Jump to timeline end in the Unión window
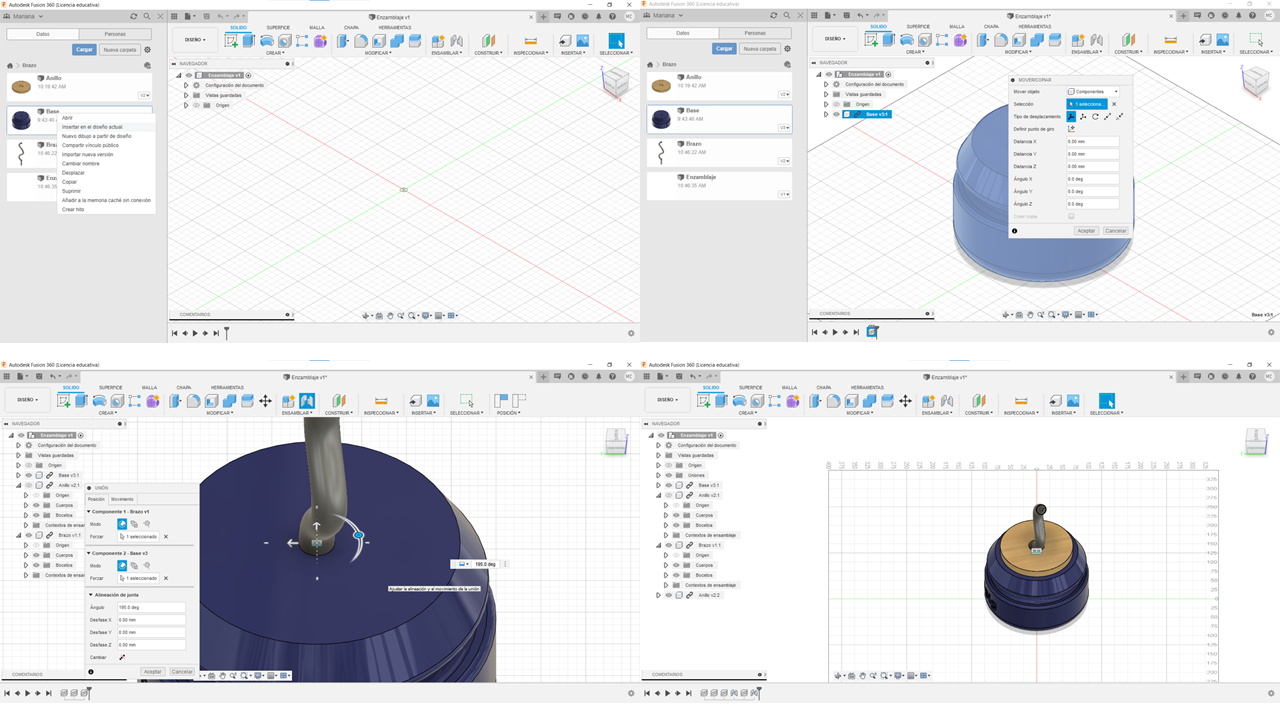 pos(48,693)
